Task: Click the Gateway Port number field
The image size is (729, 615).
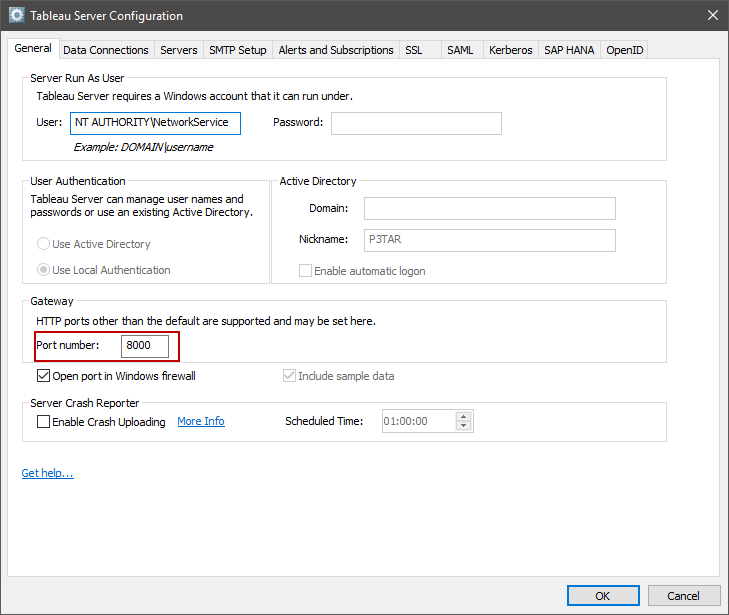Action: point(145,346)
